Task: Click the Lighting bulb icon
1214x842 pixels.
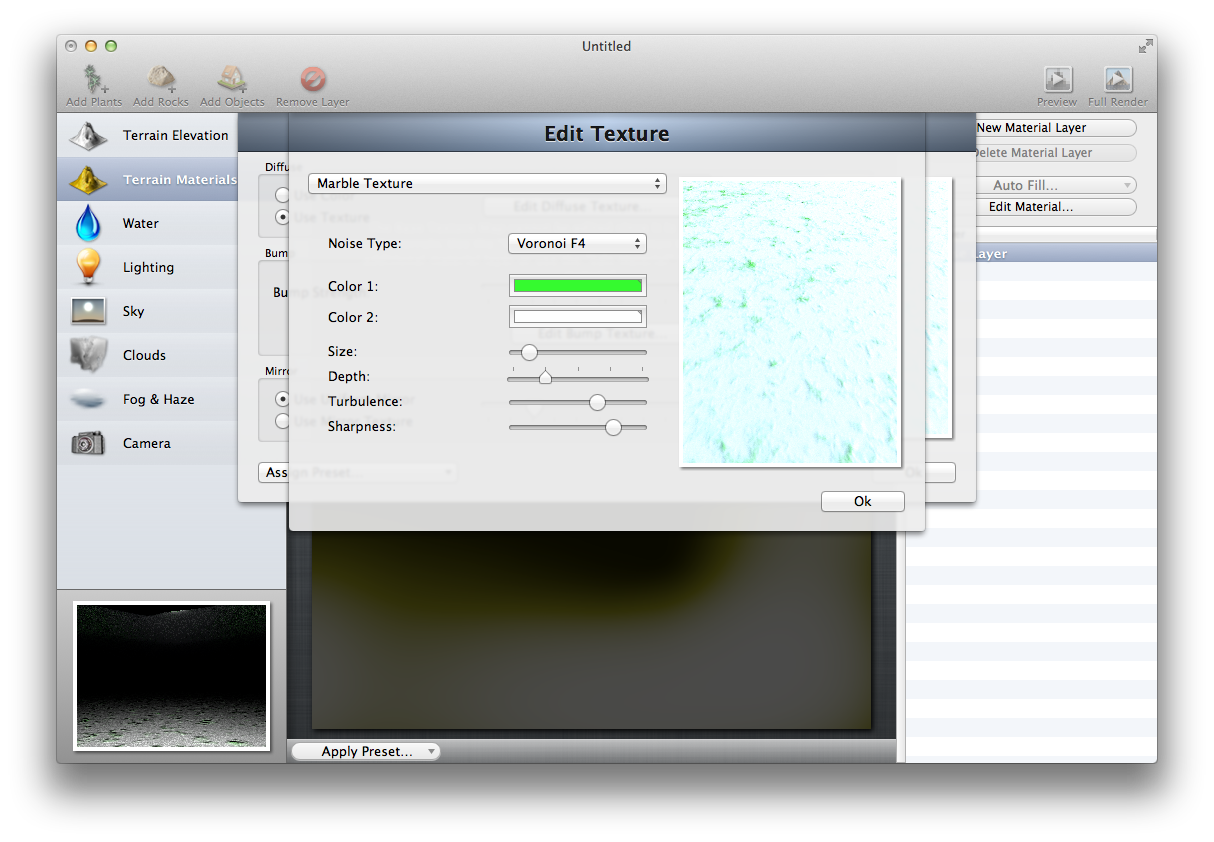Action: coord(88,267)
